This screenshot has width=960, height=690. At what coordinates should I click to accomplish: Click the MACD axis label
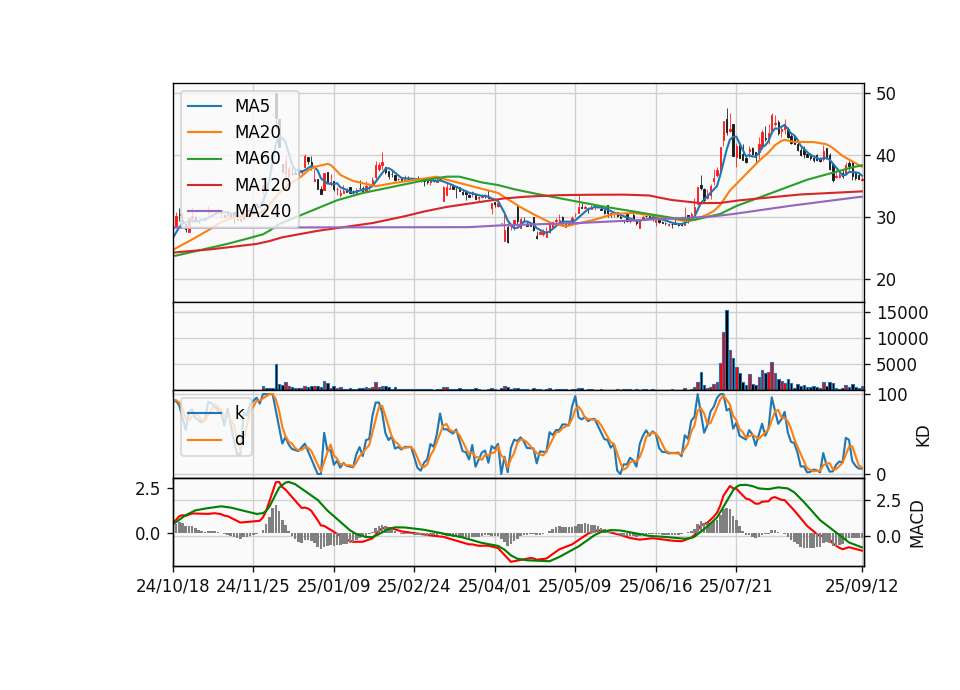pos(917,524)
